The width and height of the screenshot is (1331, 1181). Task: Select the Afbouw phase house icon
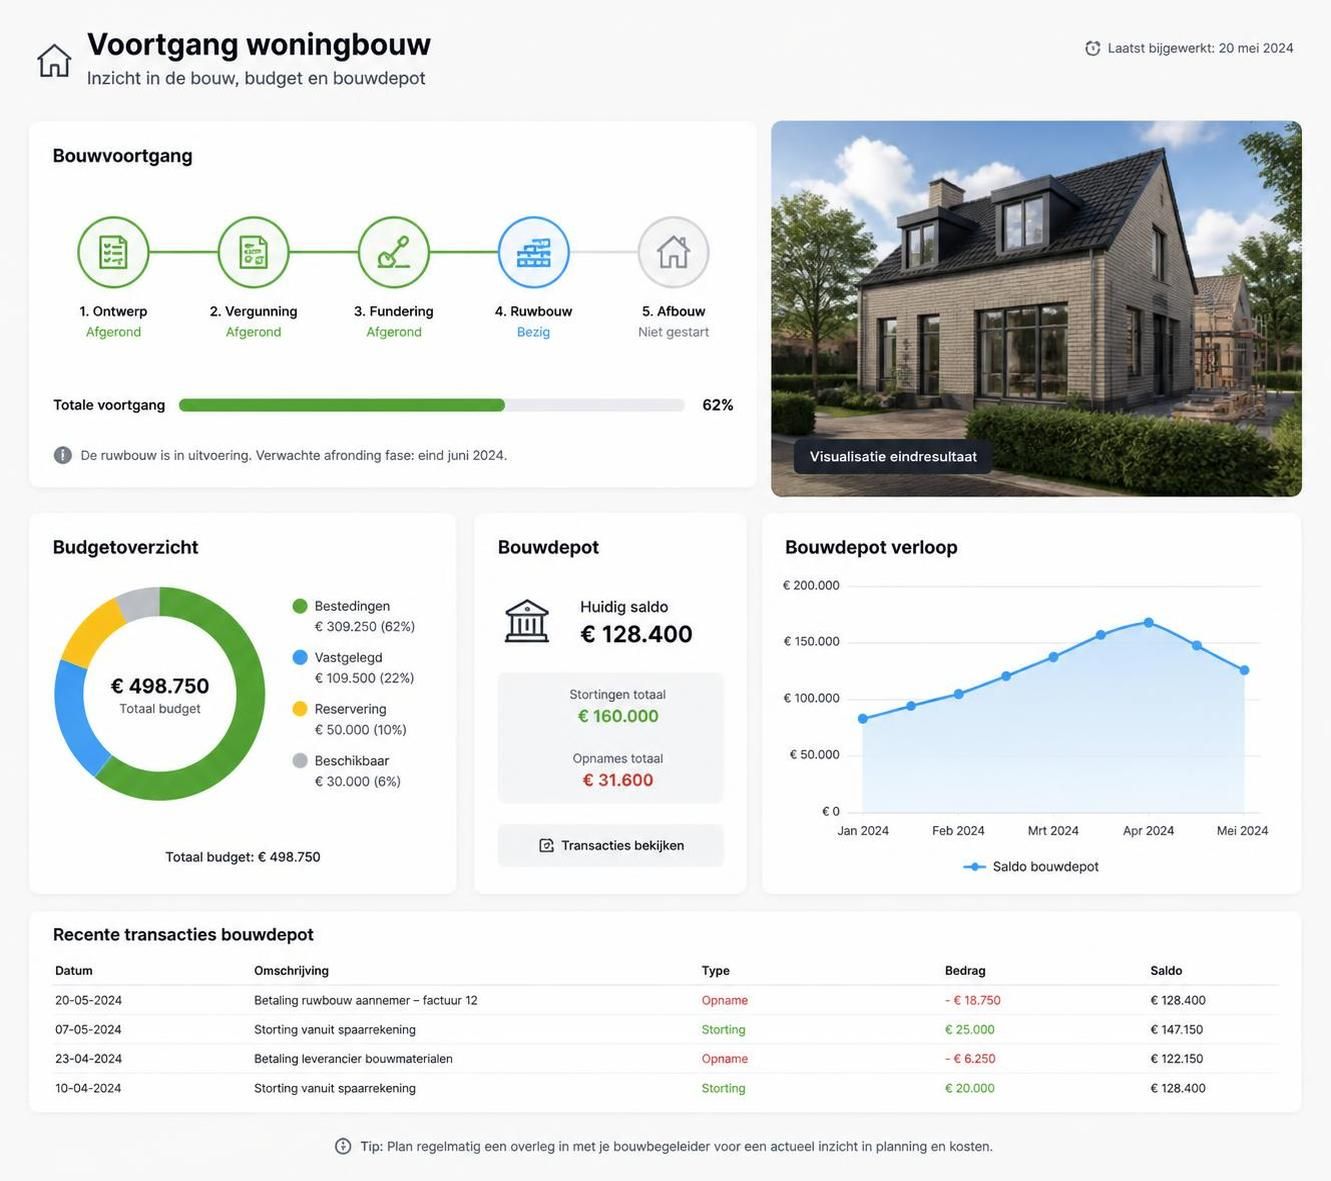(x=674, y=252)
